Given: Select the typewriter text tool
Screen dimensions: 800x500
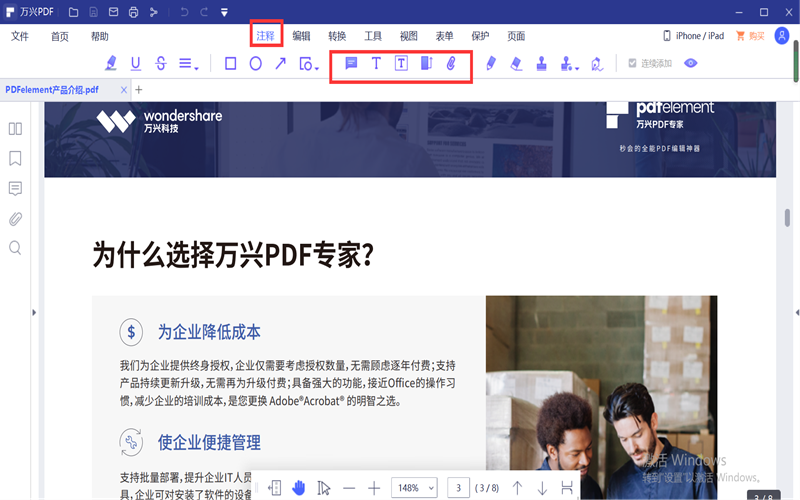Looking at the screenshot, I should point(376,63).
